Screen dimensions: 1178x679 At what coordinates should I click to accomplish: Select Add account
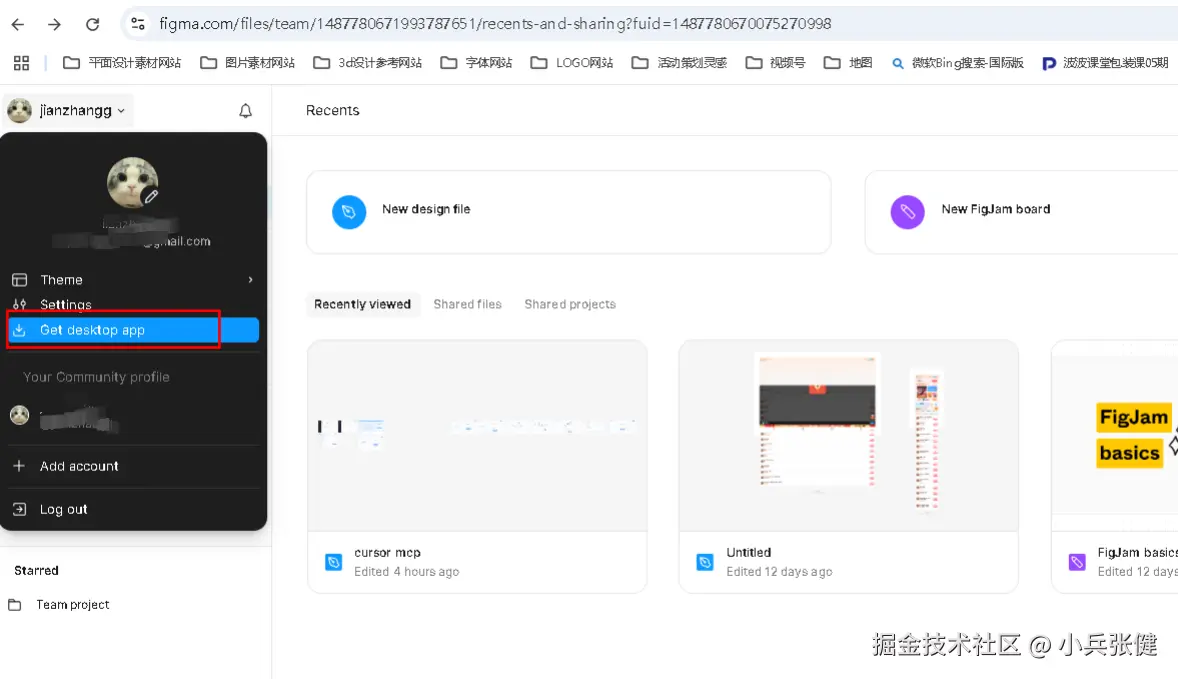pos(133,466)
